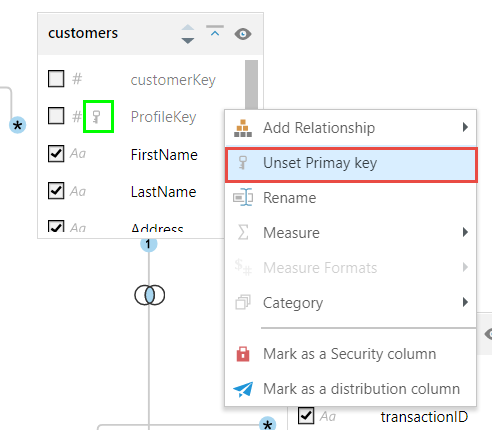Click the ProfileKey column name

(x=163, y=117)
